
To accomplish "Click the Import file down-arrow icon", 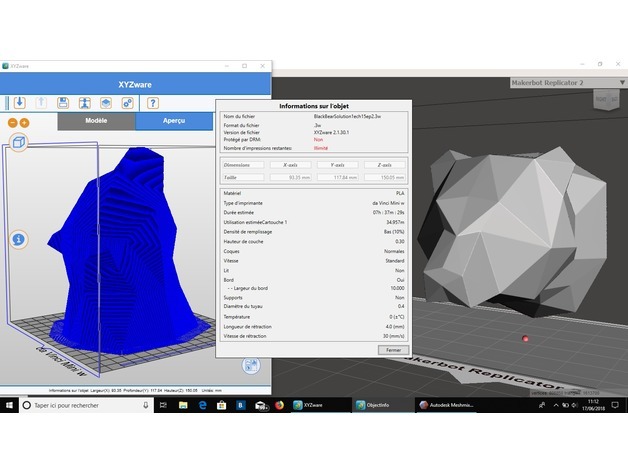I will [20, 103].
